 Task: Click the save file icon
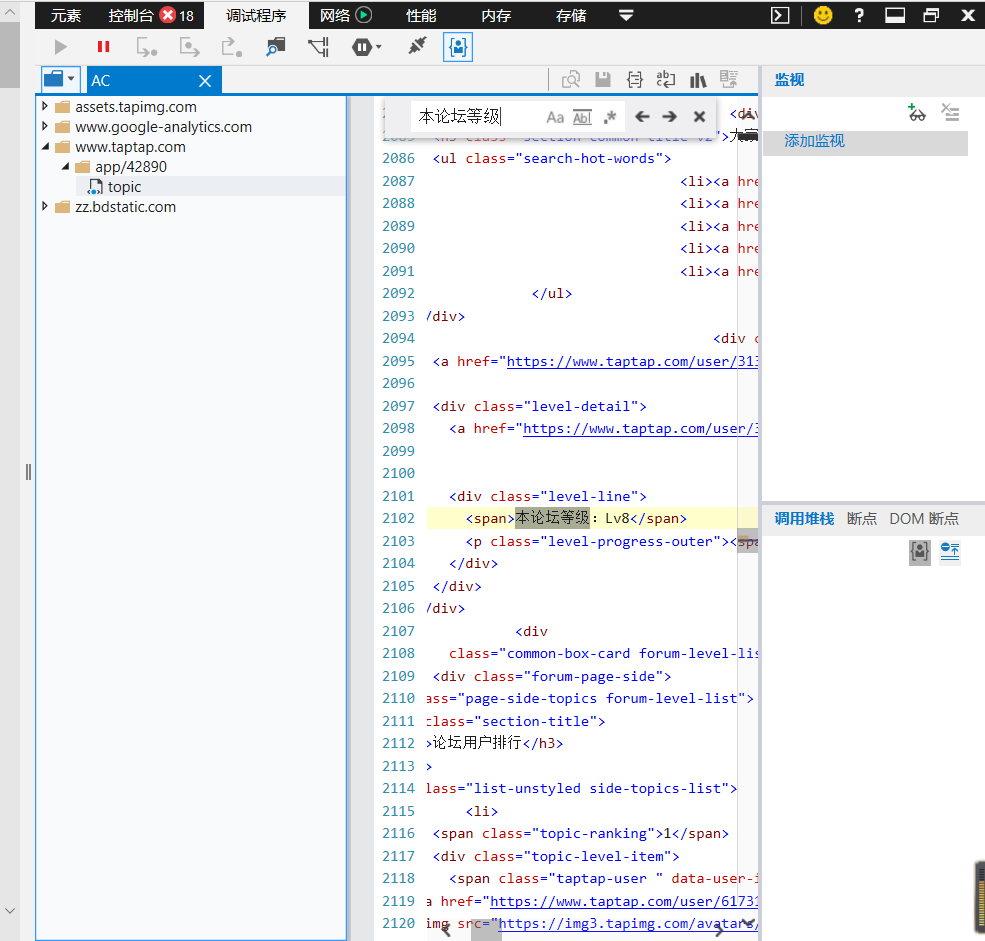coord(603,80)
